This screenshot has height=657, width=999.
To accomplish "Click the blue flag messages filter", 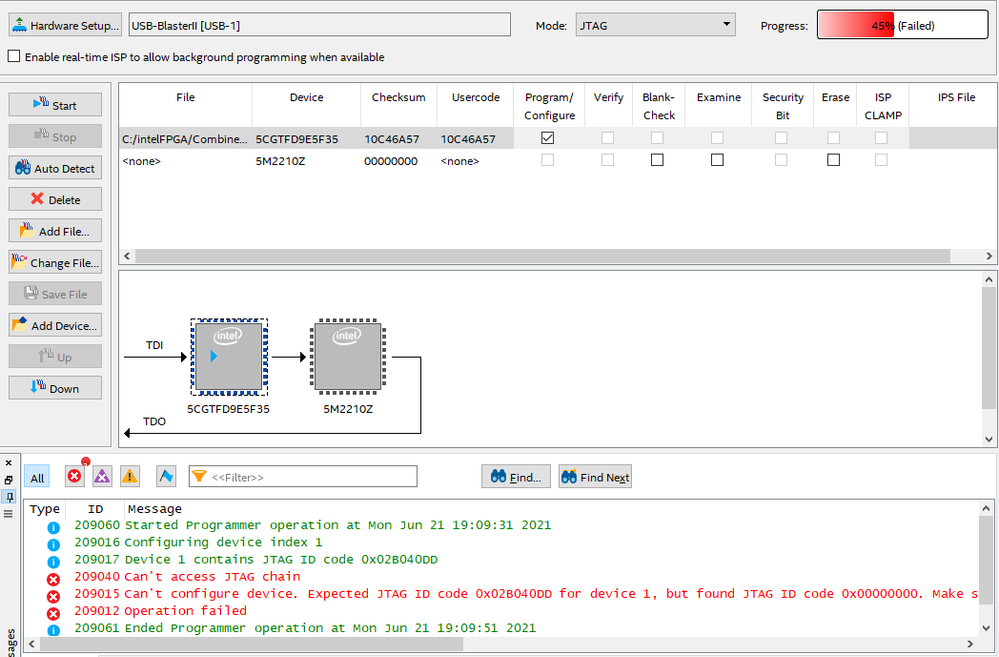I will pyautogui.click(x=165, y=477).
